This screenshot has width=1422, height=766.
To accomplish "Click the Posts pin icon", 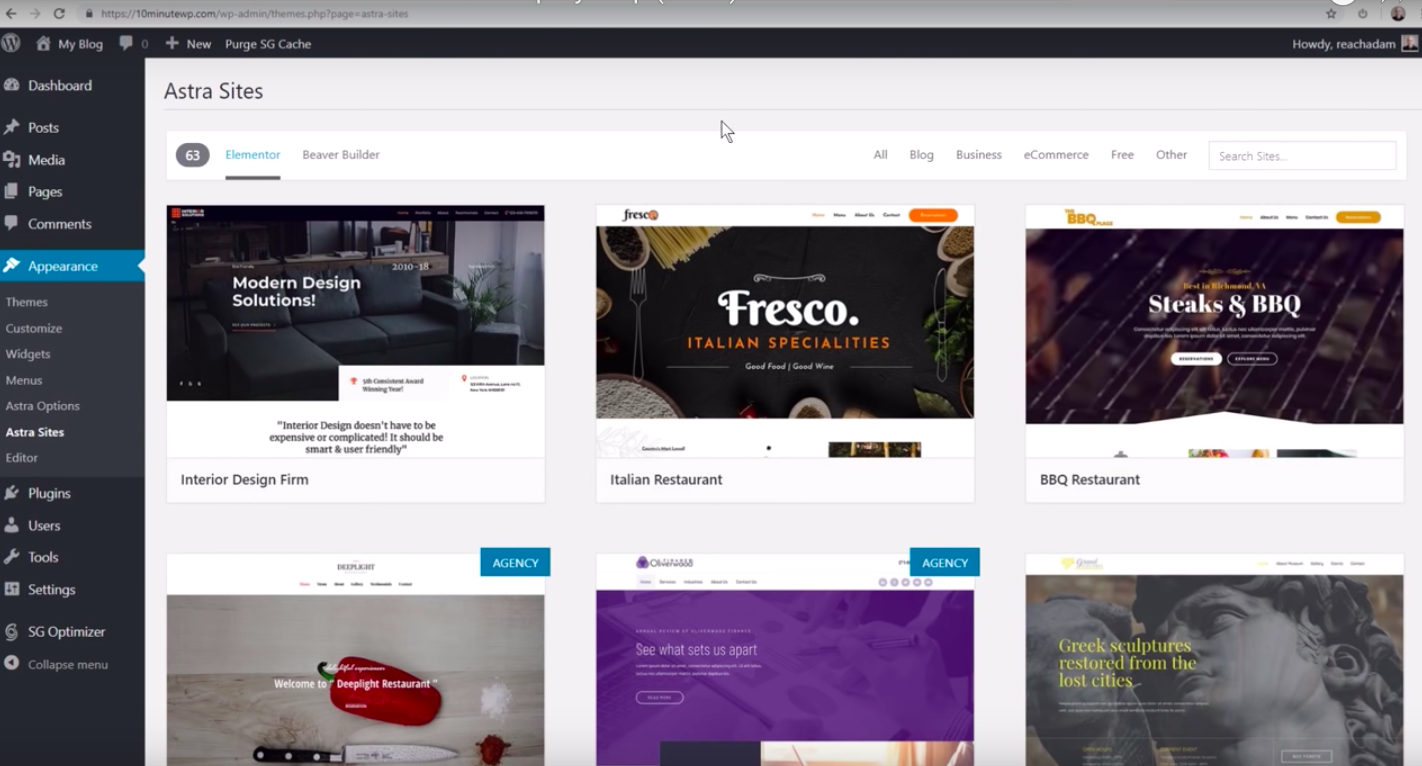I will coord(12,128).
